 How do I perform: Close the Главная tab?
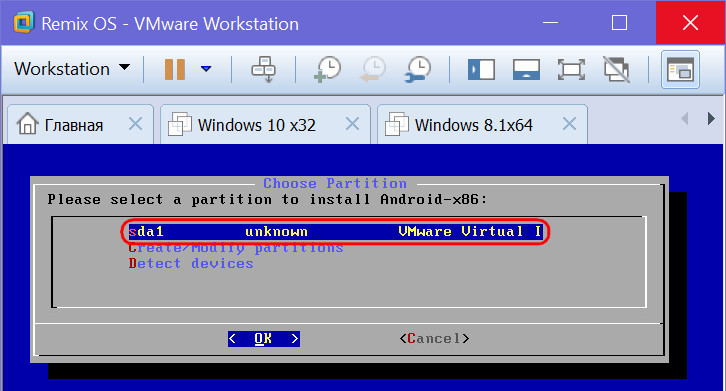tap(135, 124)
